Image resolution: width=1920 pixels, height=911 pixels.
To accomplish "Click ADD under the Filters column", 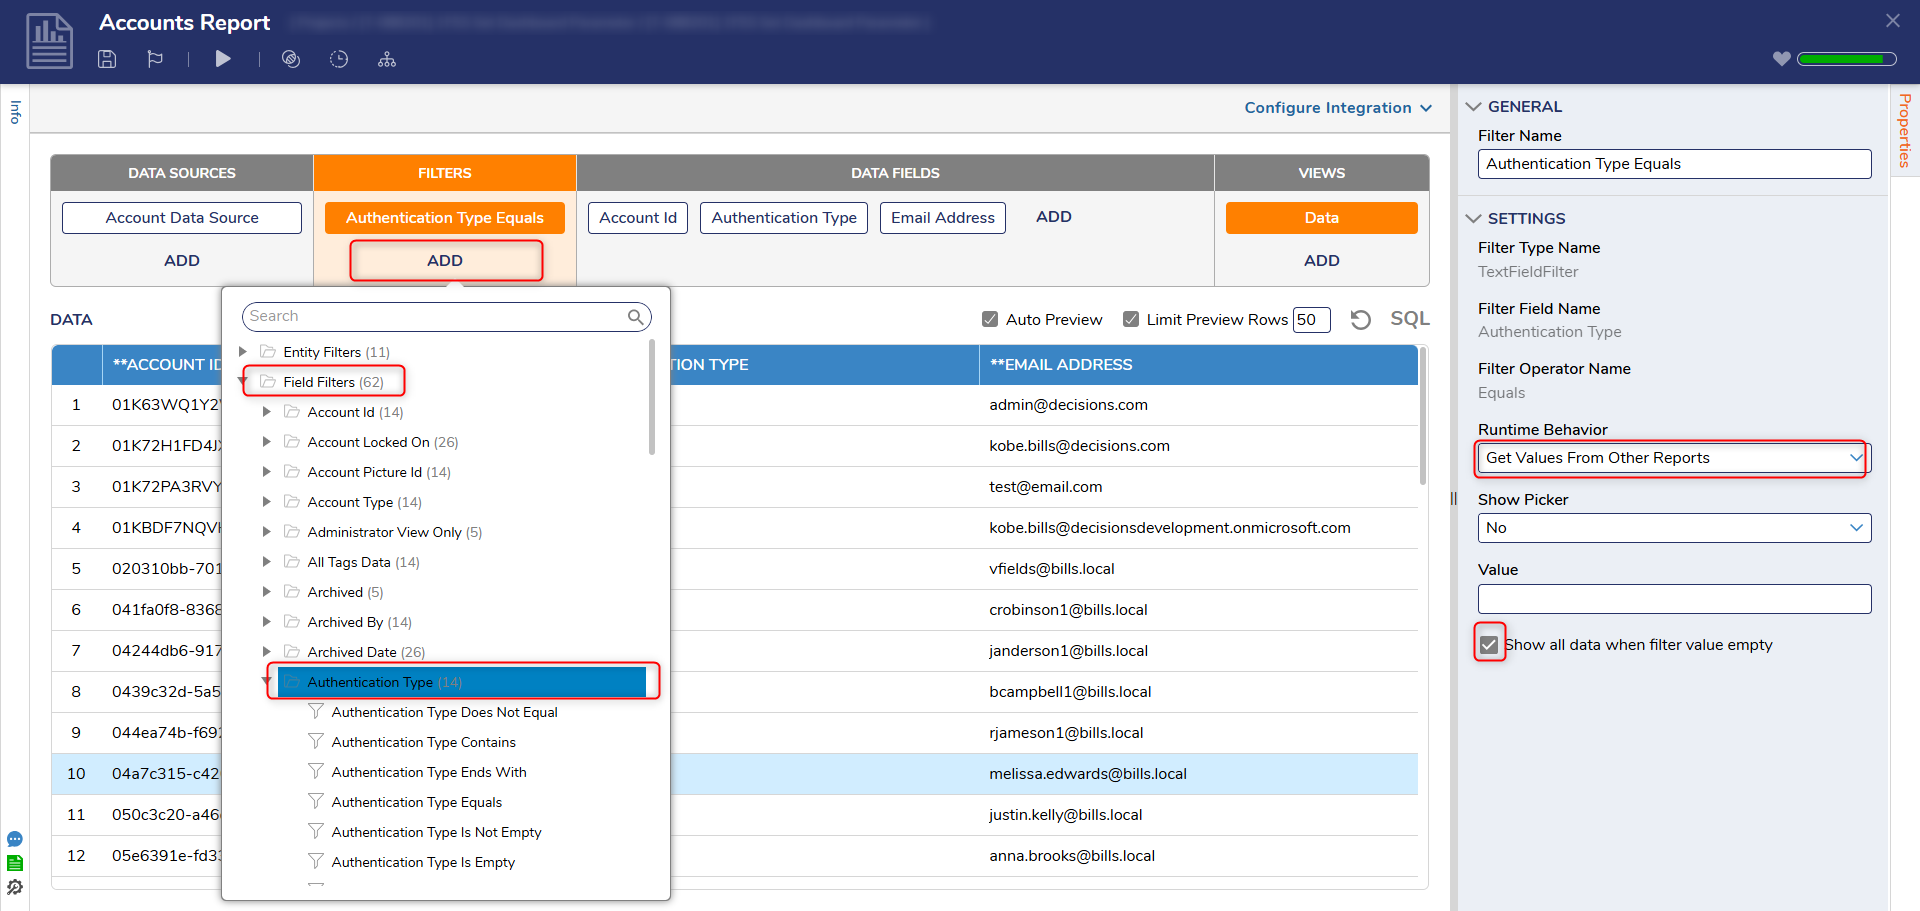I will [445, 261].
